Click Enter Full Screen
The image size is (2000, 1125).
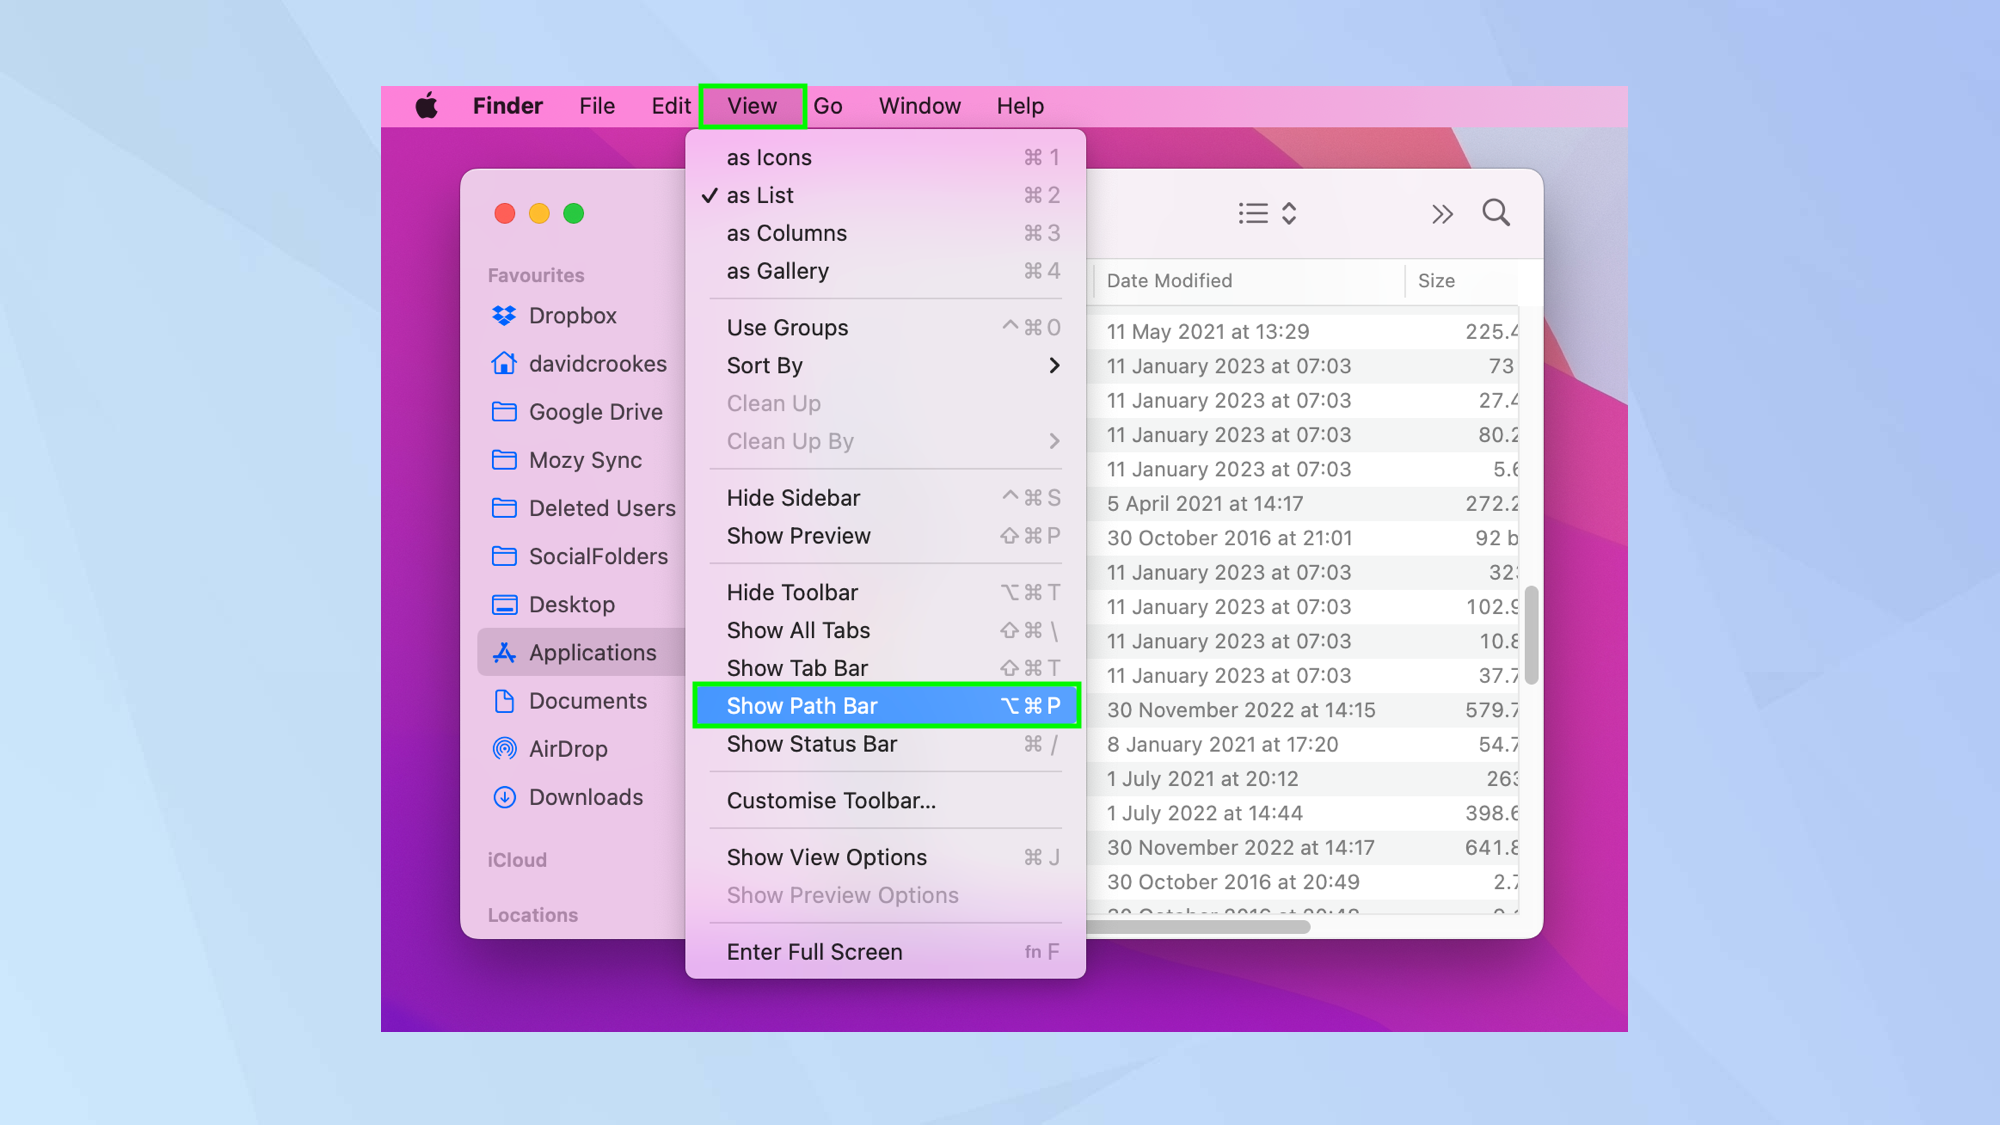(813, 951)
